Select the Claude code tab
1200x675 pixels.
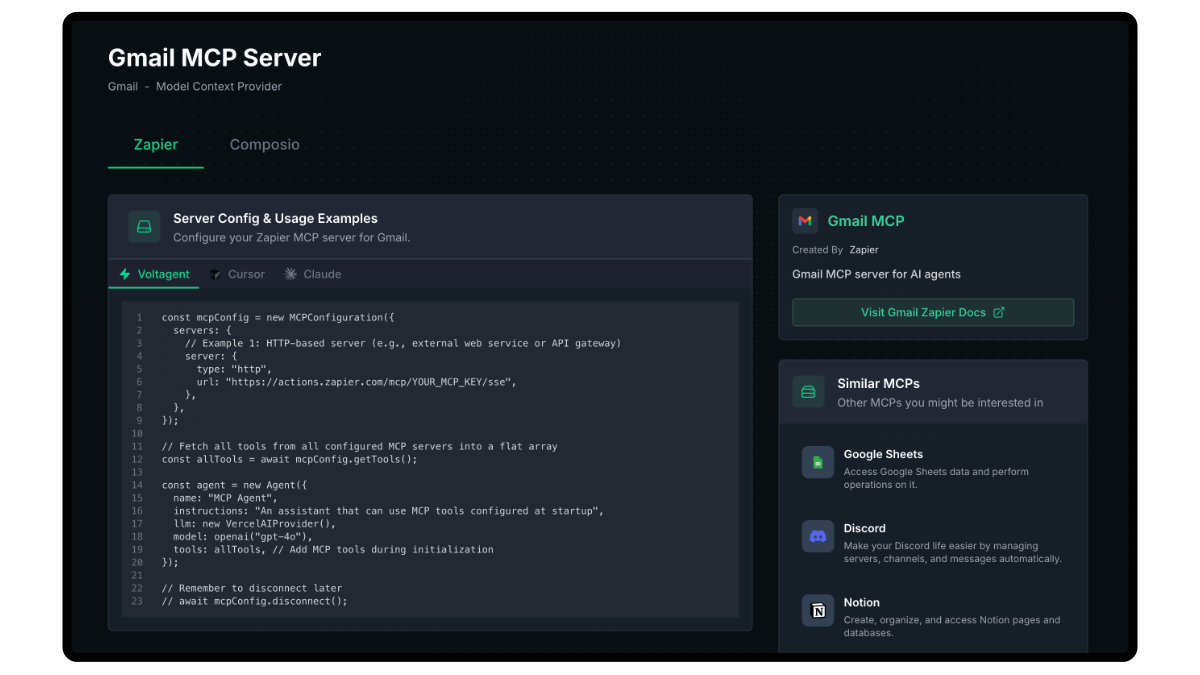pos(313,274)
